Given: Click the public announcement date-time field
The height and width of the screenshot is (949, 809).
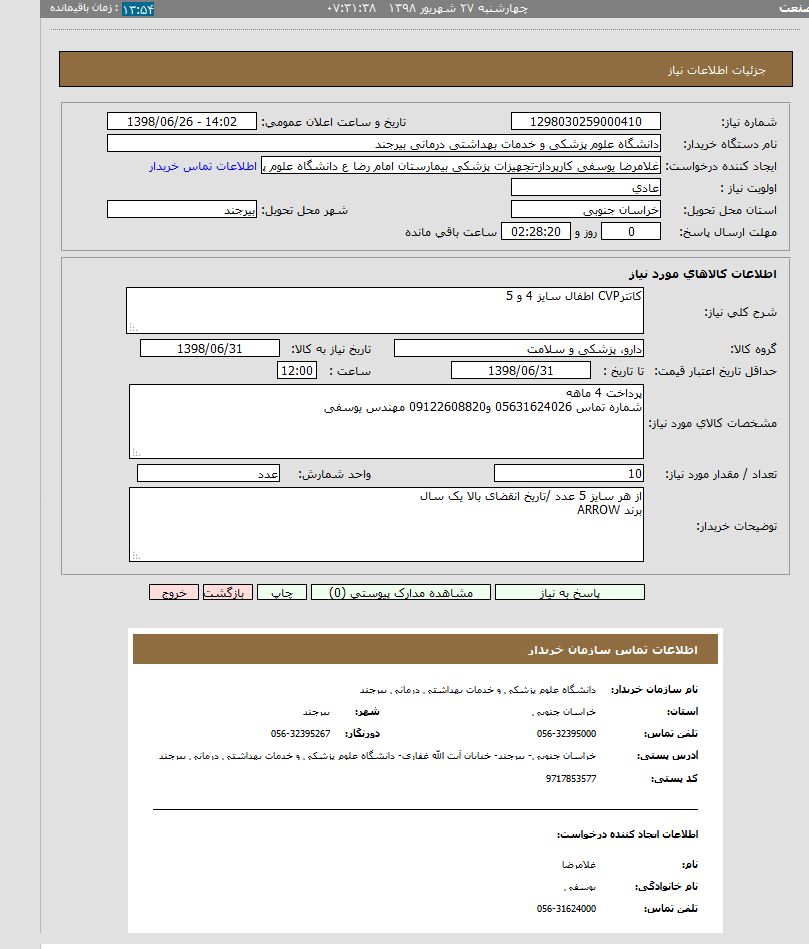Looking at the screenshot, I should click(182, 122).
